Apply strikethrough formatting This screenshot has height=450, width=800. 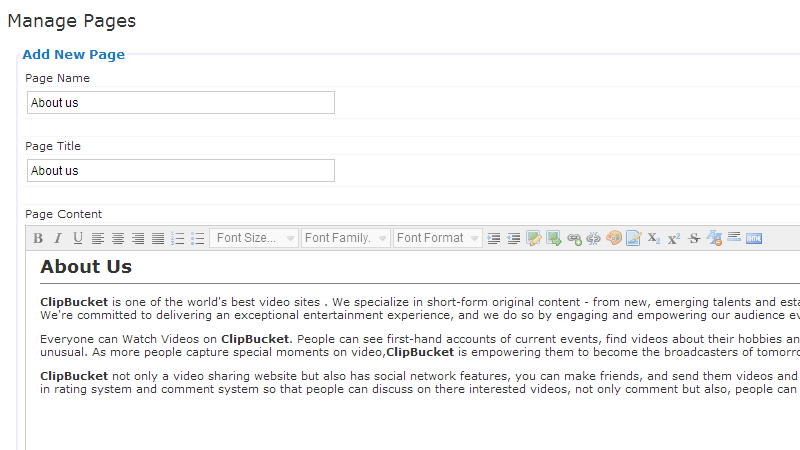[x=693, y=238]
